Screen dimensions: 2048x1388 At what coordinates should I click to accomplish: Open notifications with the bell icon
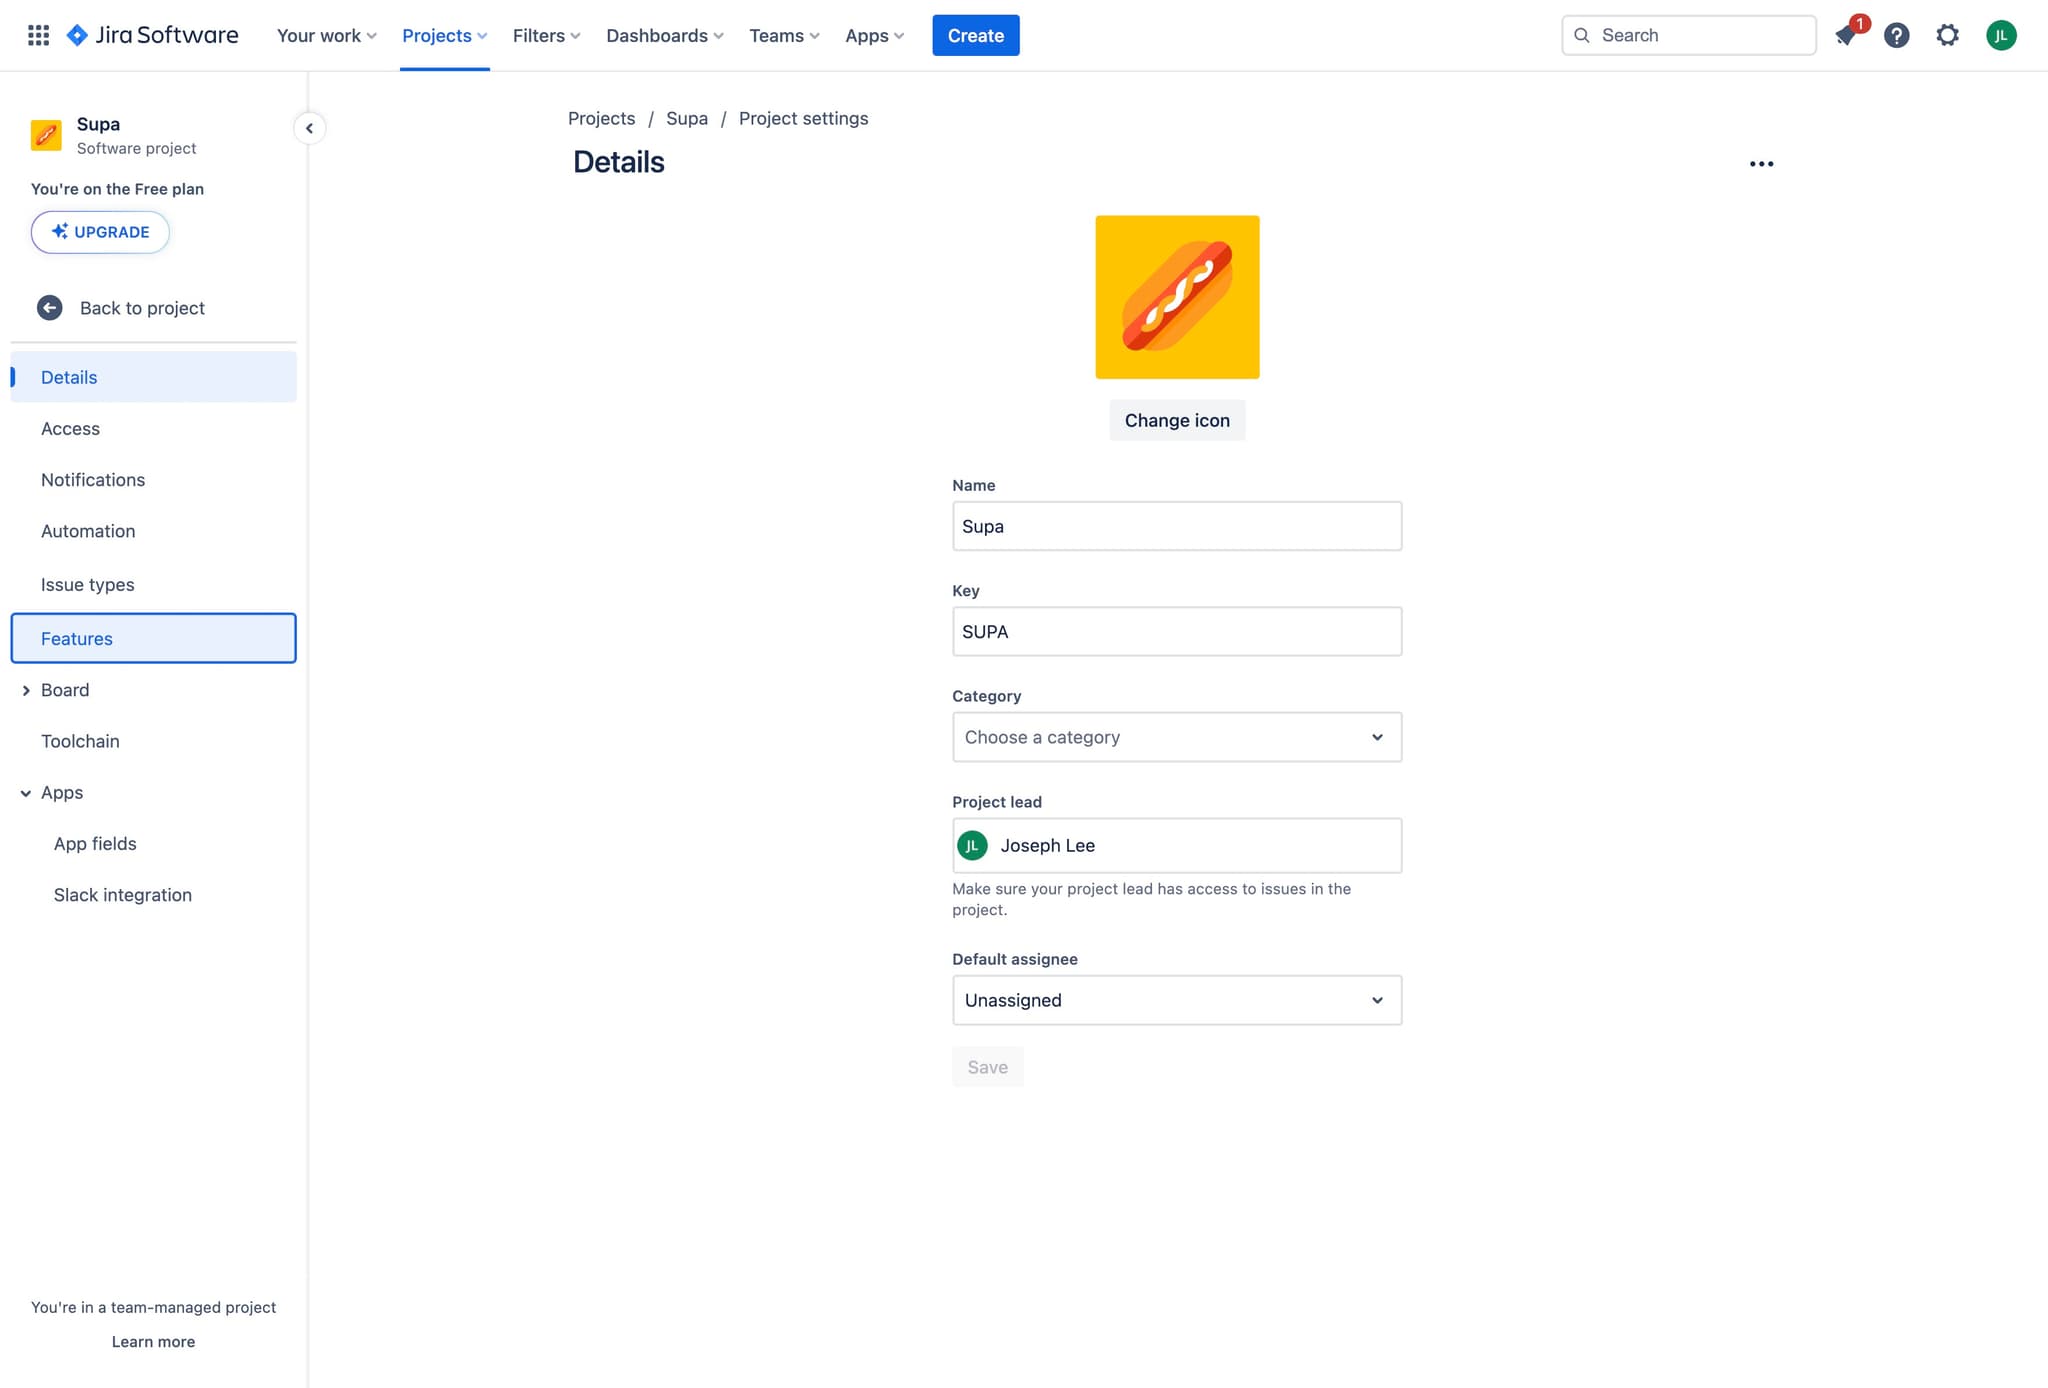click(1846, 35)
